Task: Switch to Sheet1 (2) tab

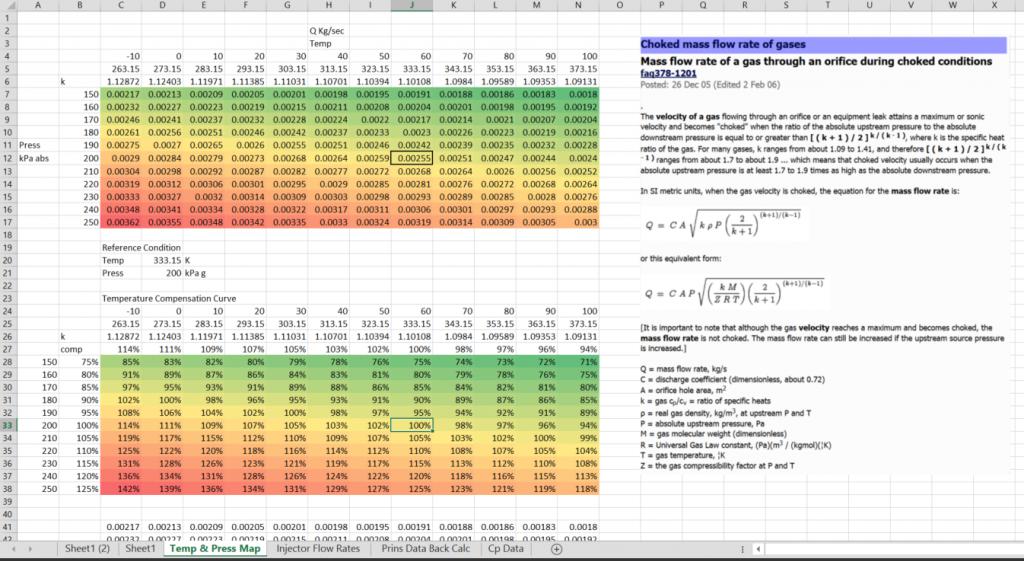Action: [x=86, y=549]
